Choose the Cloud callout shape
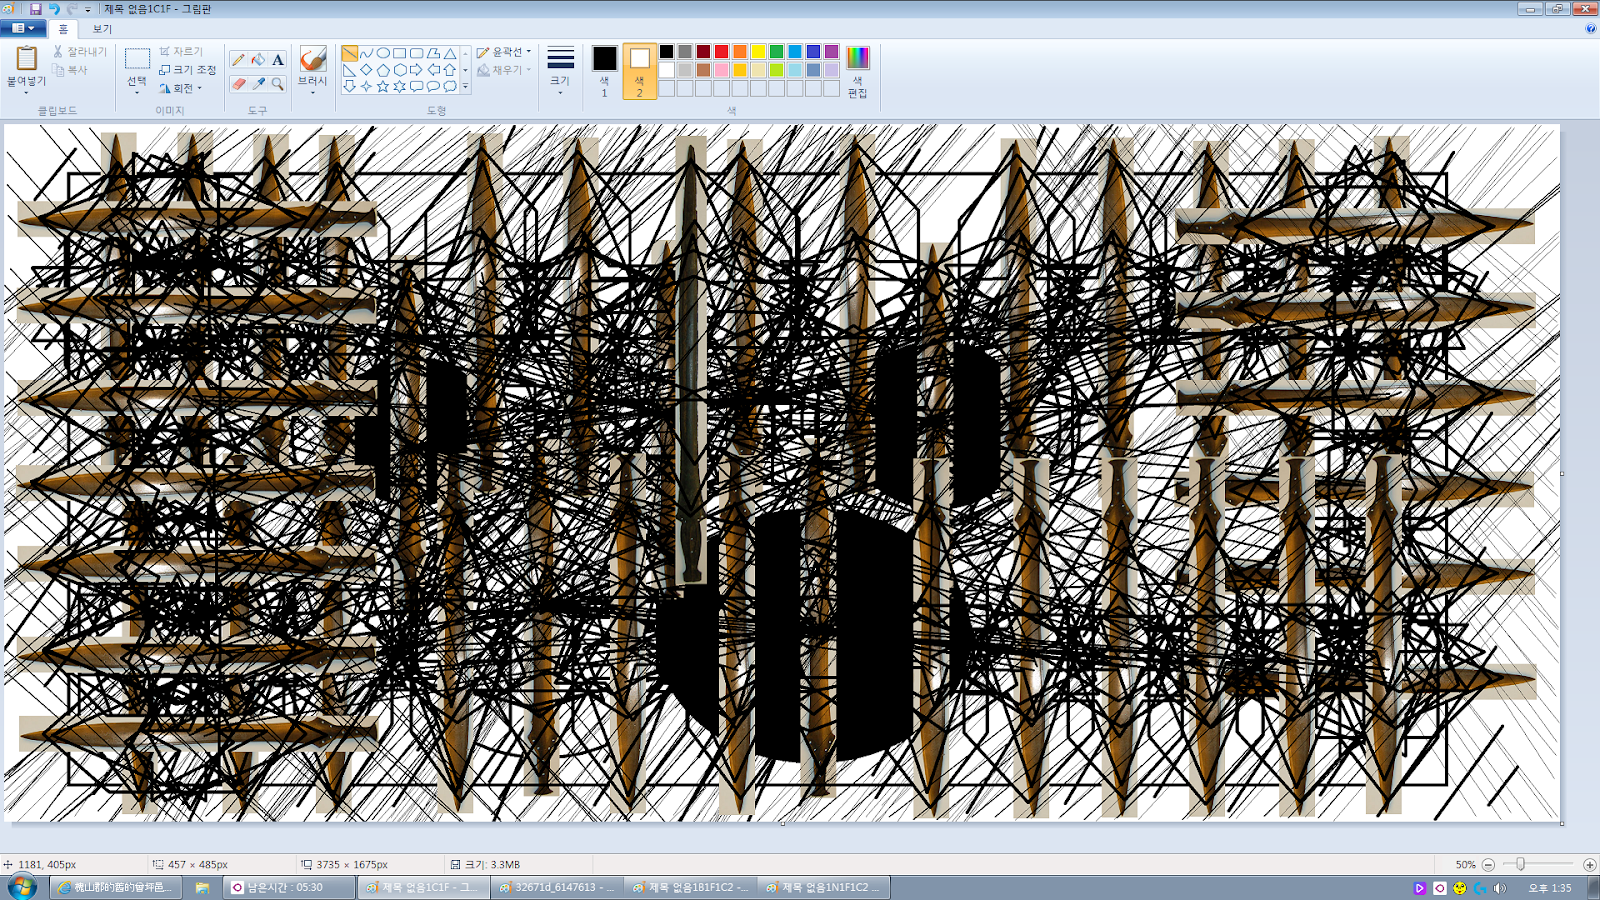1600x900 pixels. [450, 86]
